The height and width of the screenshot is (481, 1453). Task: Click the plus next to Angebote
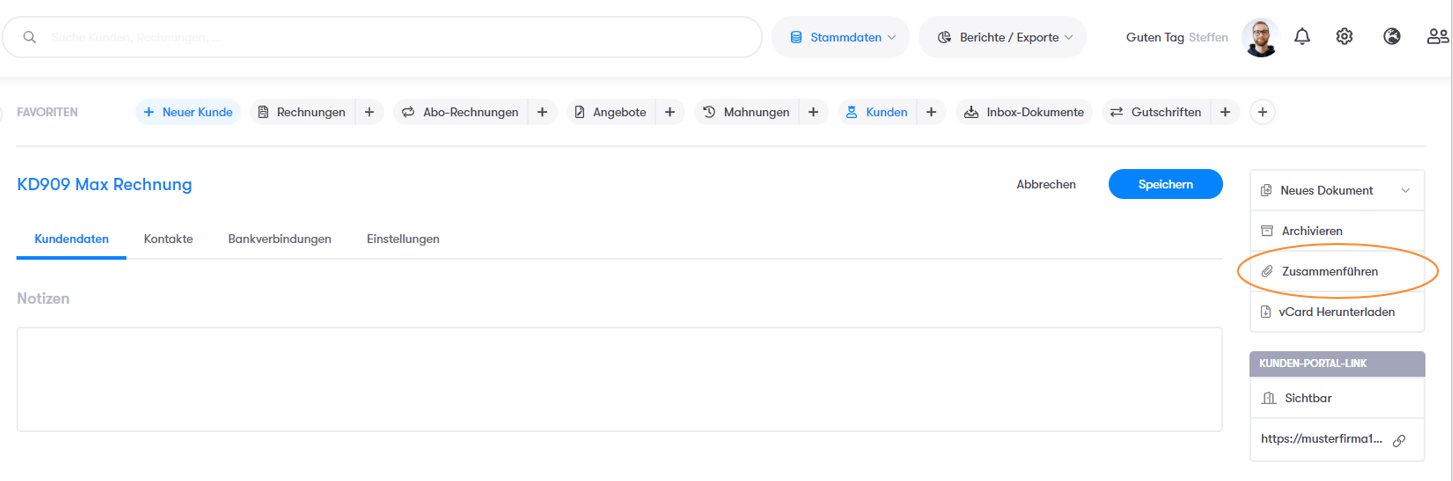670,112
